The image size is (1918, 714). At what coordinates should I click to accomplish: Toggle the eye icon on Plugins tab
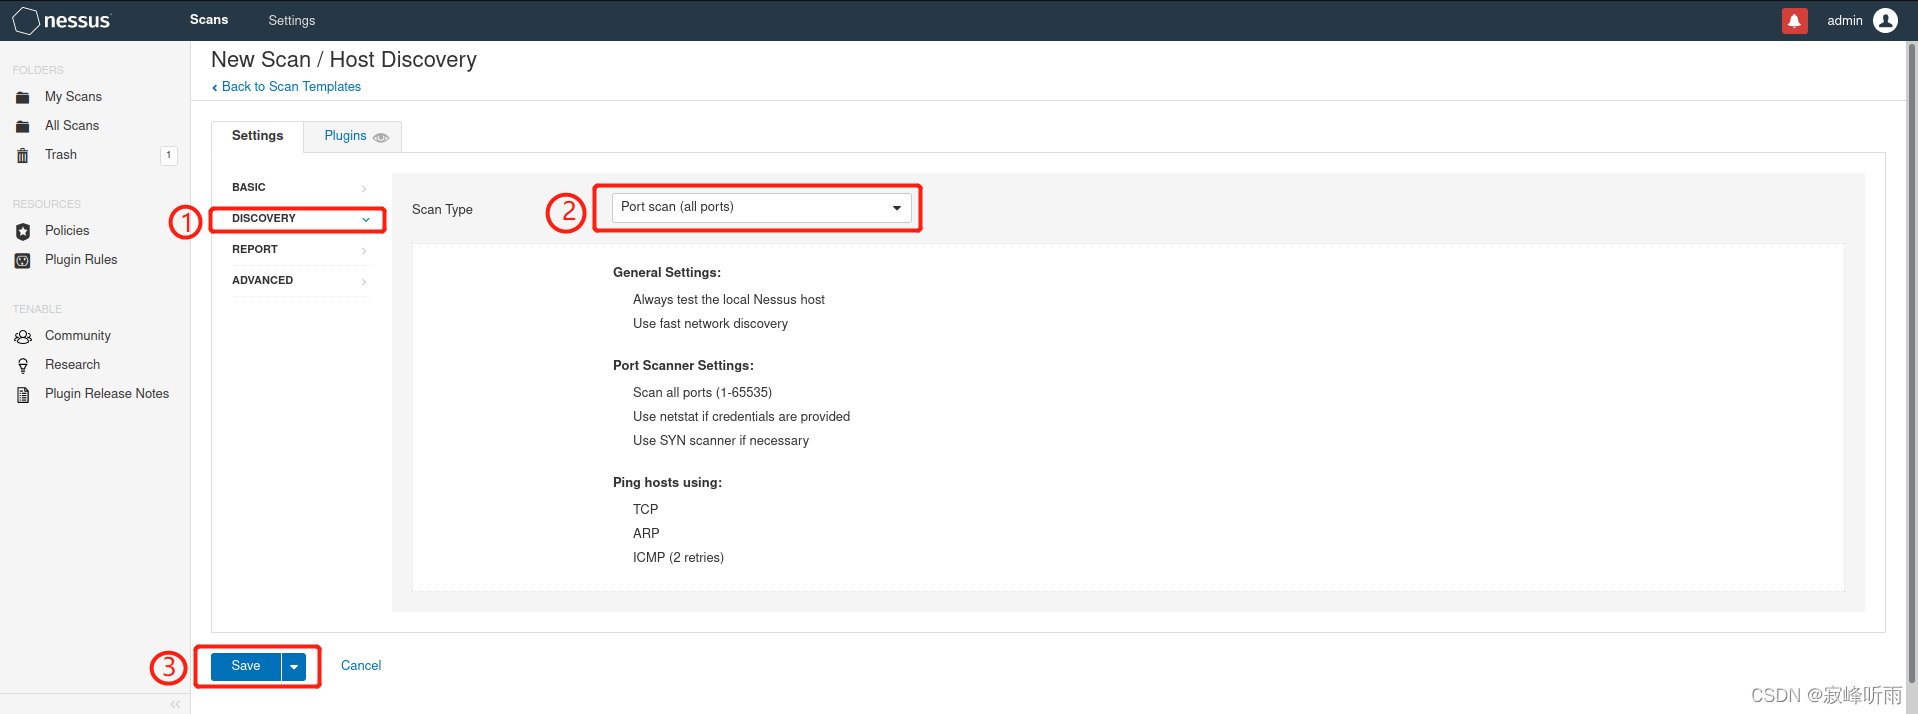[381, 138]
